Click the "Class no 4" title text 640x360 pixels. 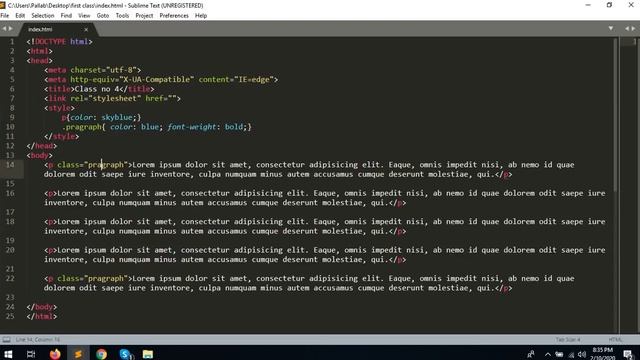pos(97,89)
